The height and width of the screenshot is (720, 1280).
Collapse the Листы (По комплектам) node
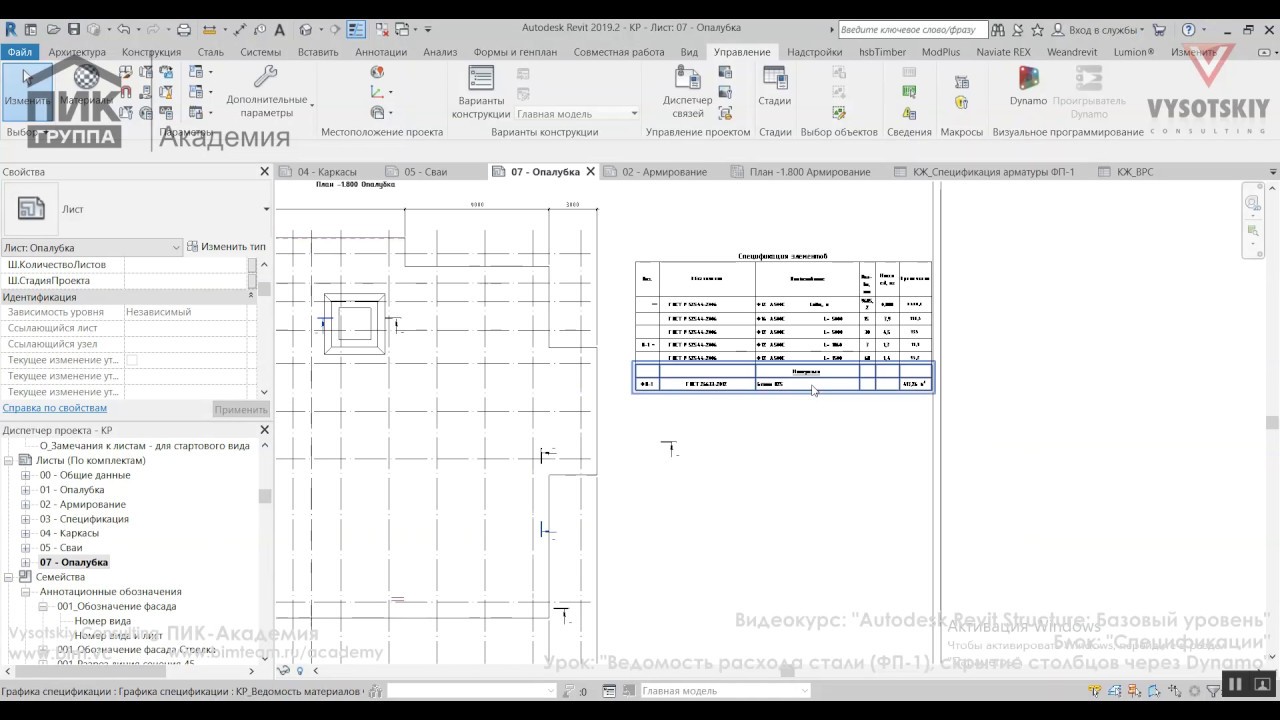tap(9, 461)
